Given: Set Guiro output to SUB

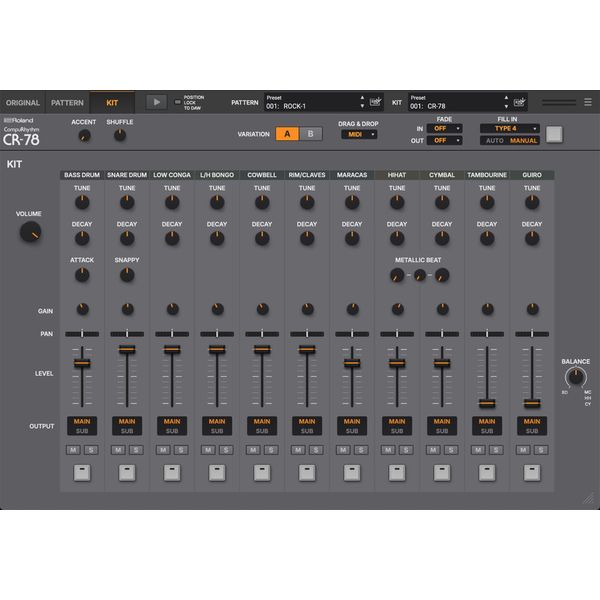Looking at the screenshot, I should pos(532,431).
